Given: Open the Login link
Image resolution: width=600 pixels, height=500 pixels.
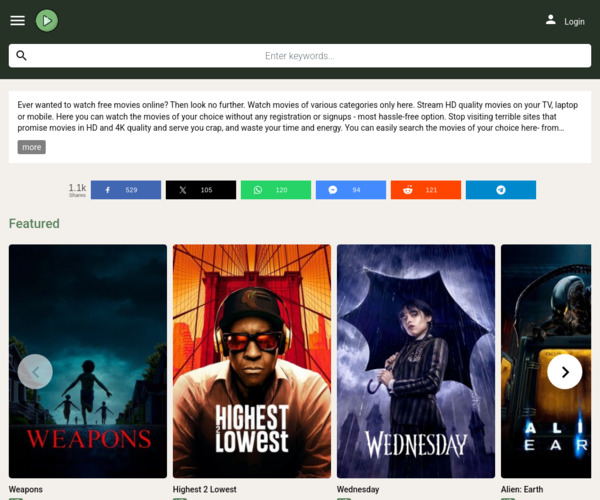Looking at the screenshot, I should point(574,21).
